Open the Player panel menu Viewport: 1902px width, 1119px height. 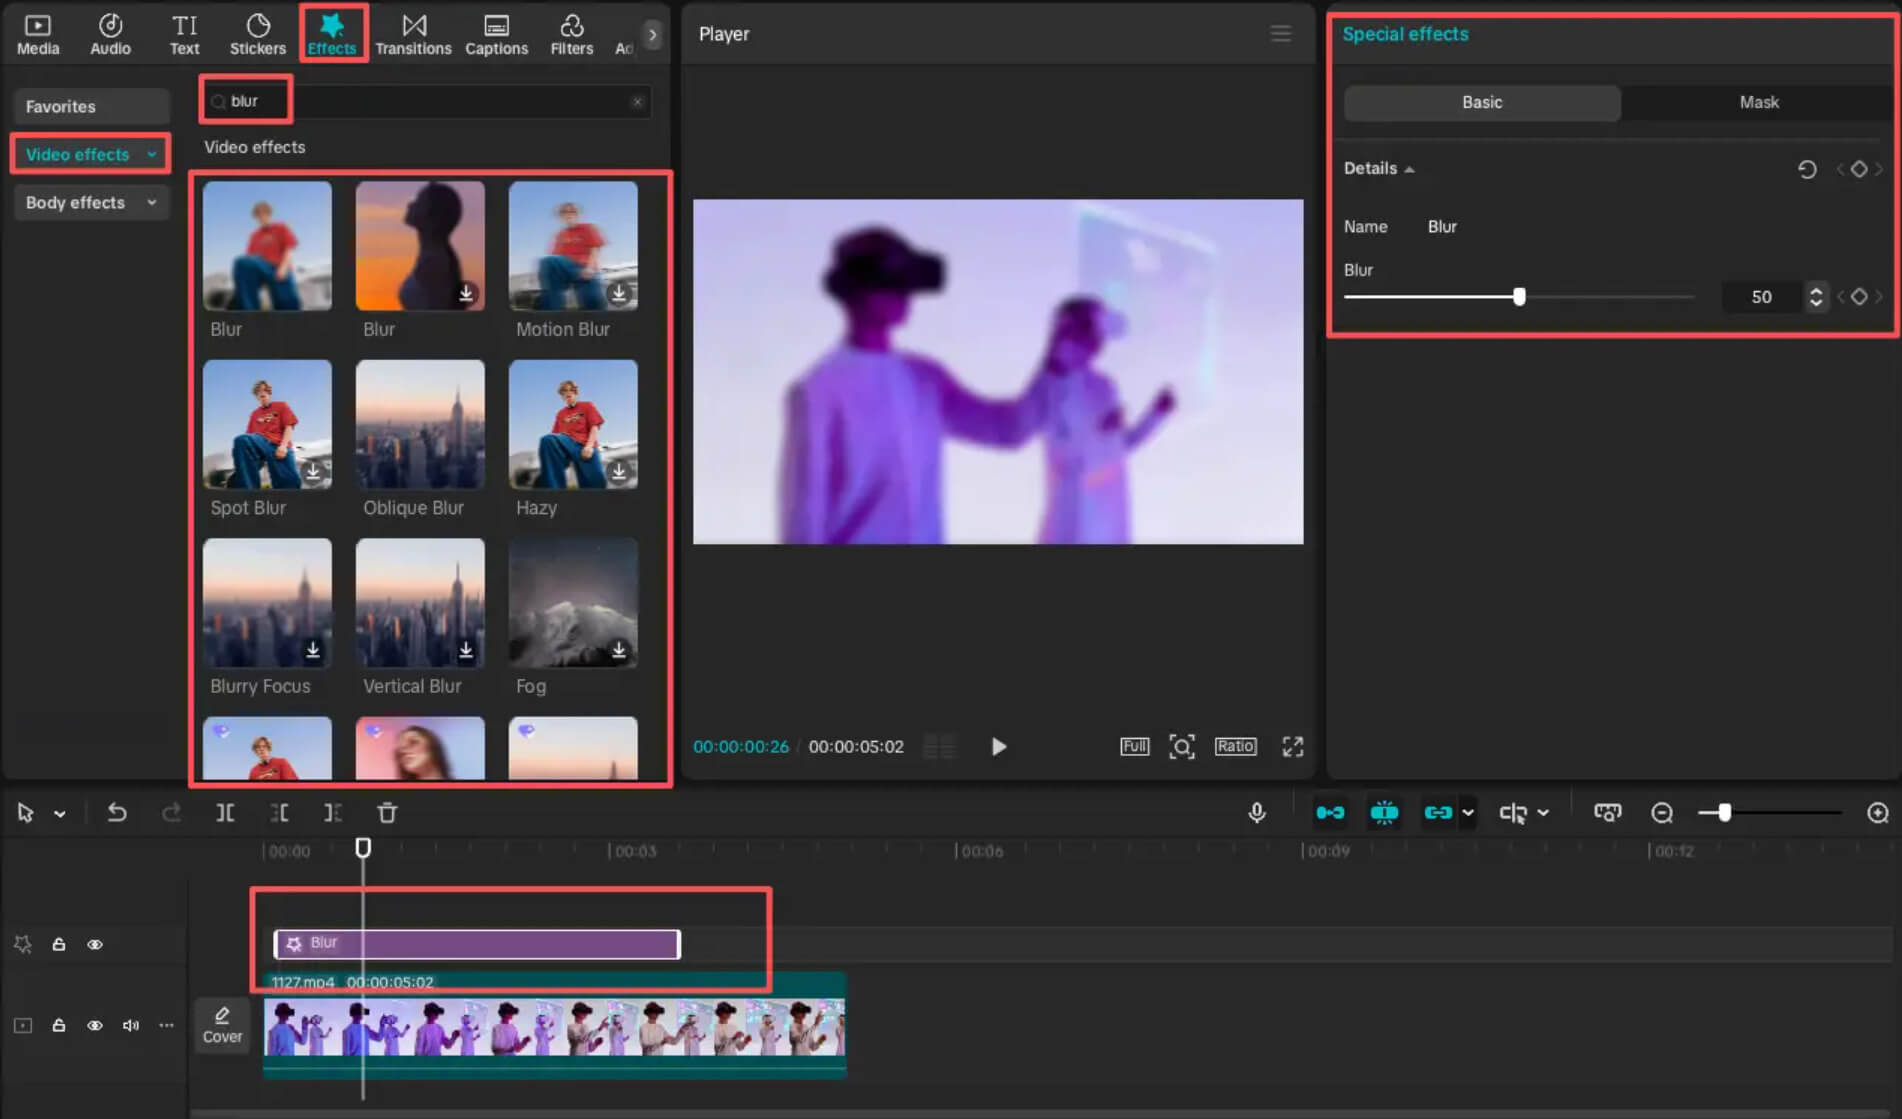(1281, 33)
